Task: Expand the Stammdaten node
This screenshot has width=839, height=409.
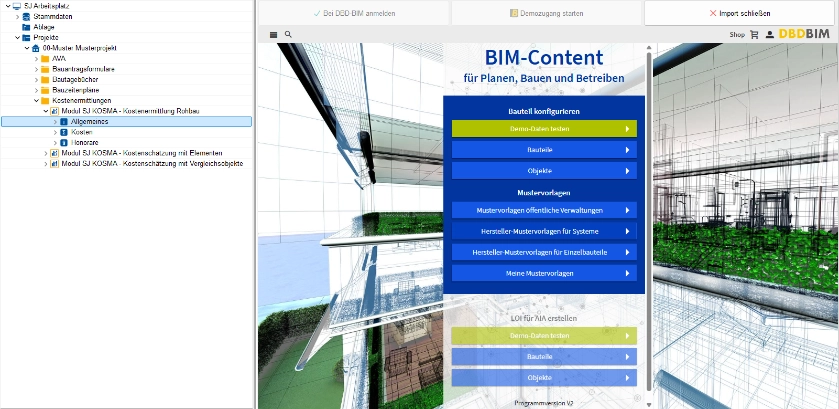Action: coord(16,16)
